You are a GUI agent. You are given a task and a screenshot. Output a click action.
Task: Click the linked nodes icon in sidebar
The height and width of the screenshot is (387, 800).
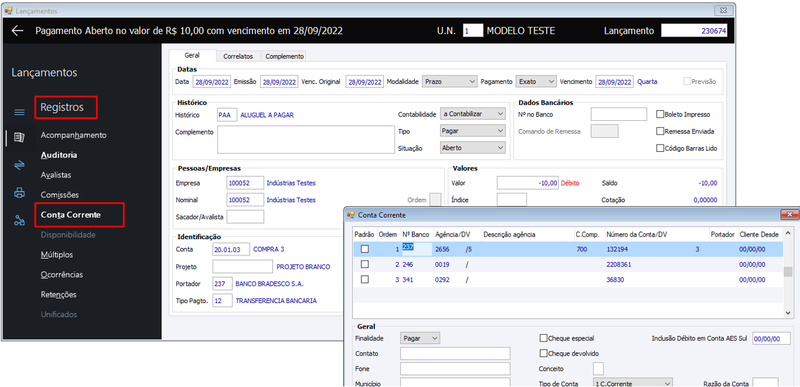coord(19,220)
